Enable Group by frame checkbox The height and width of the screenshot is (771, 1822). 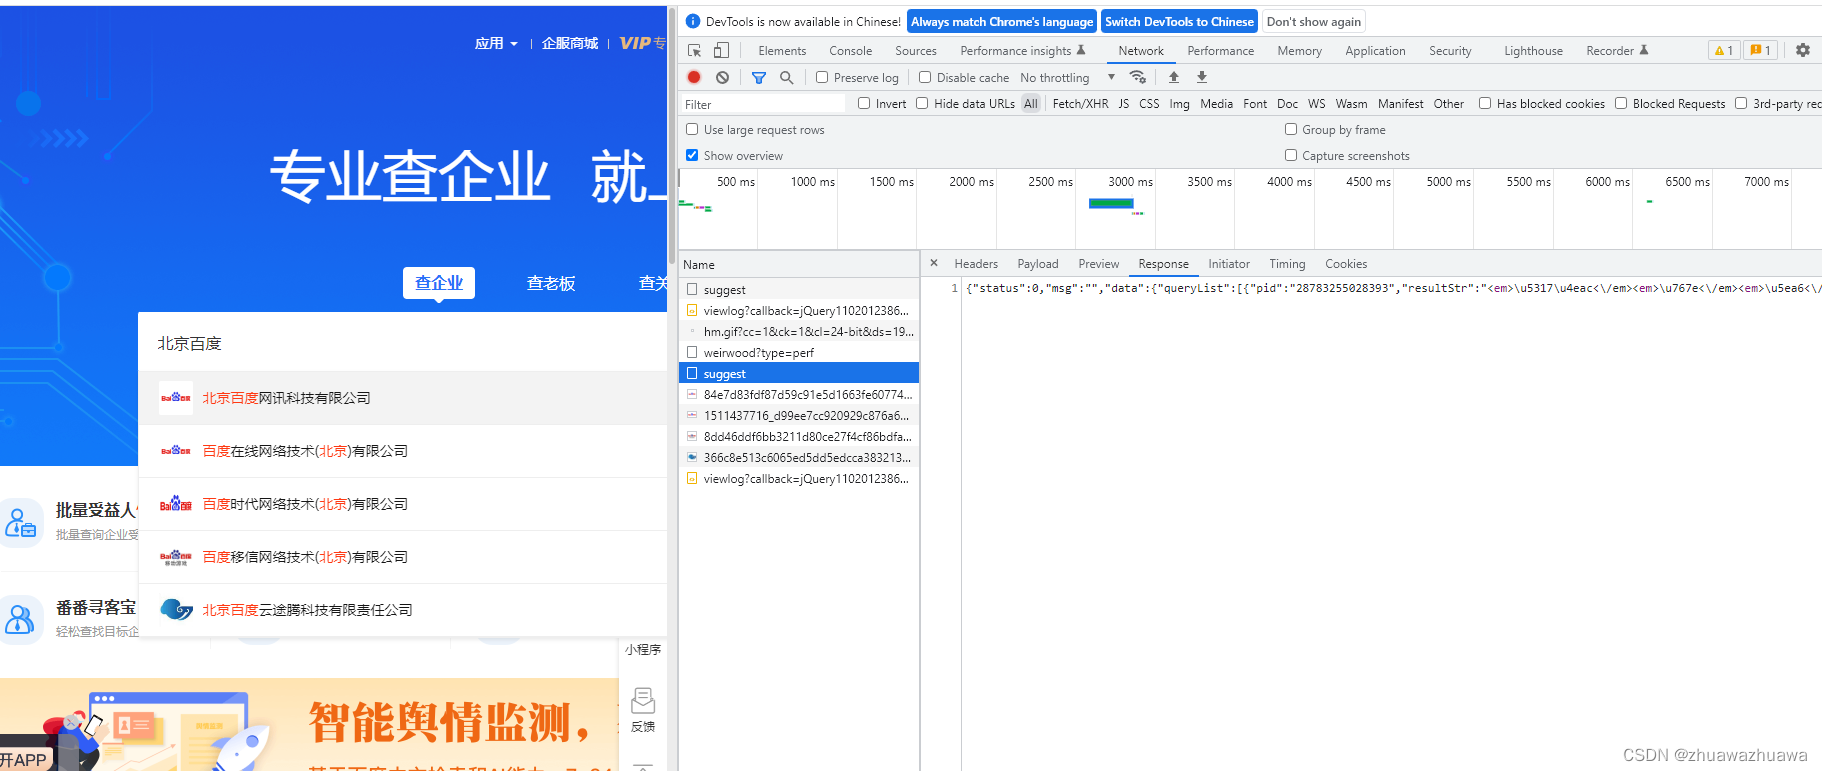tap(1291, 129)
